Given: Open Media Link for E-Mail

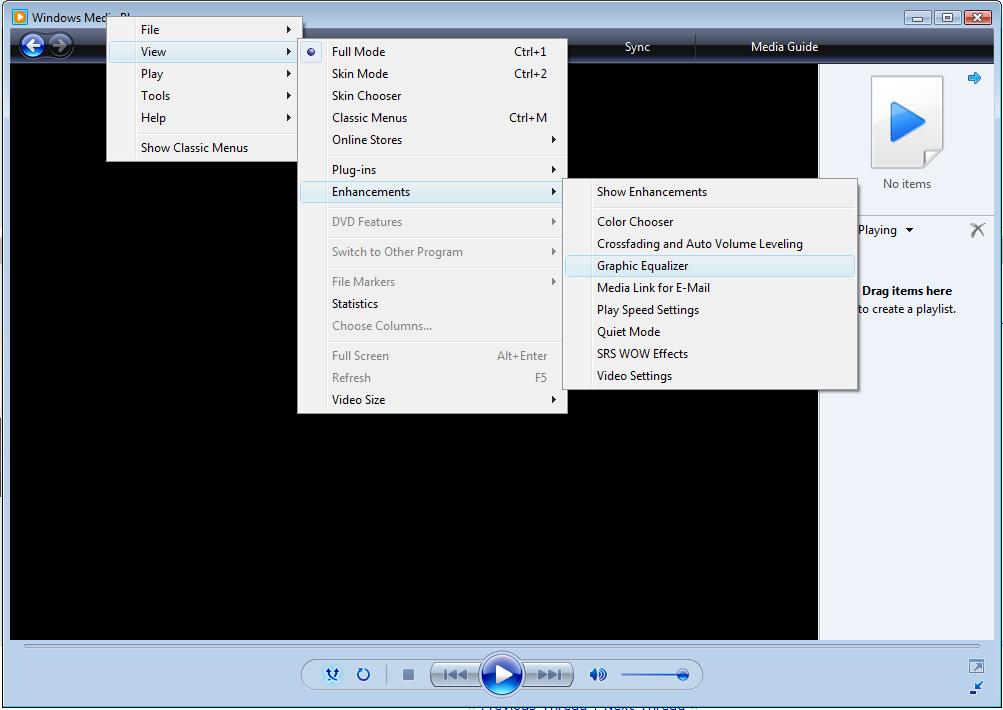Looking at the screenshot, I should pos(710,288).
